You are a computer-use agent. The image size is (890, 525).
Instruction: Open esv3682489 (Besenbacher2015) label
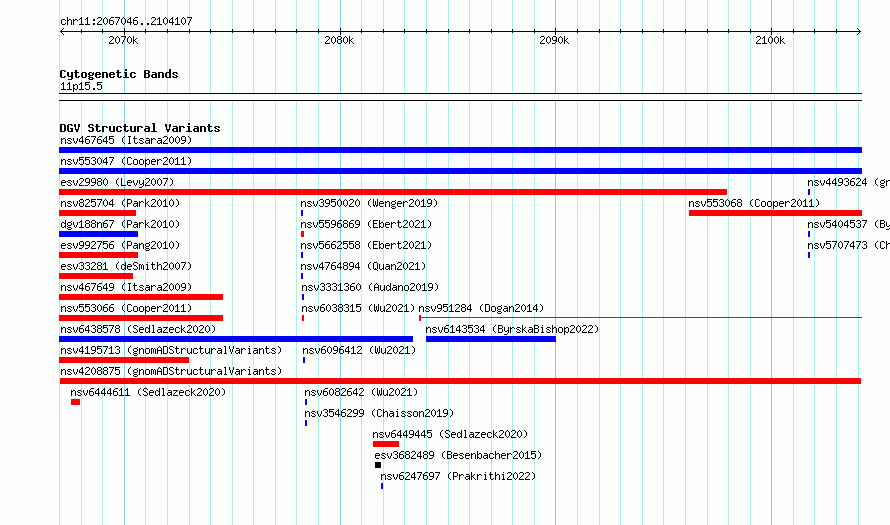(x=458, y=455)
